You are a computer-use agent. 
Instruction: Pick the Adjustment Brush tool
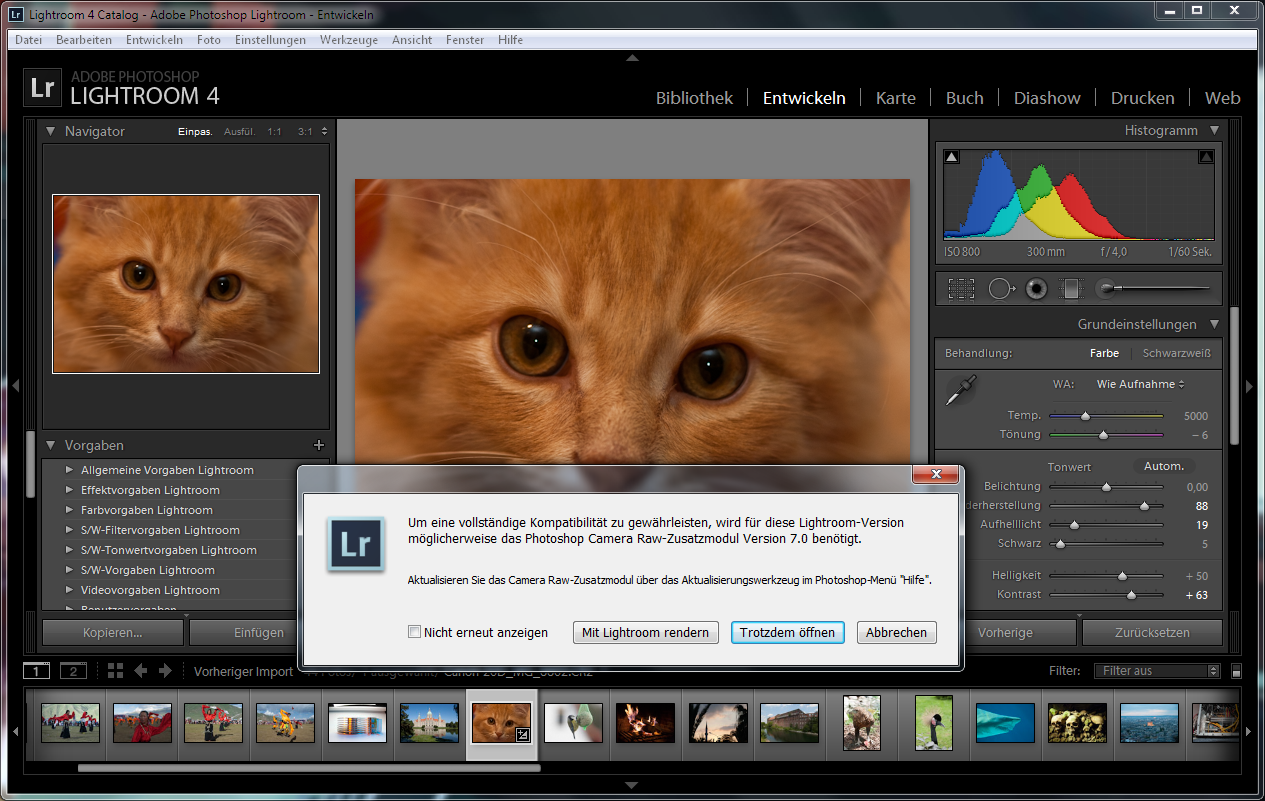tap(1106, 289)
